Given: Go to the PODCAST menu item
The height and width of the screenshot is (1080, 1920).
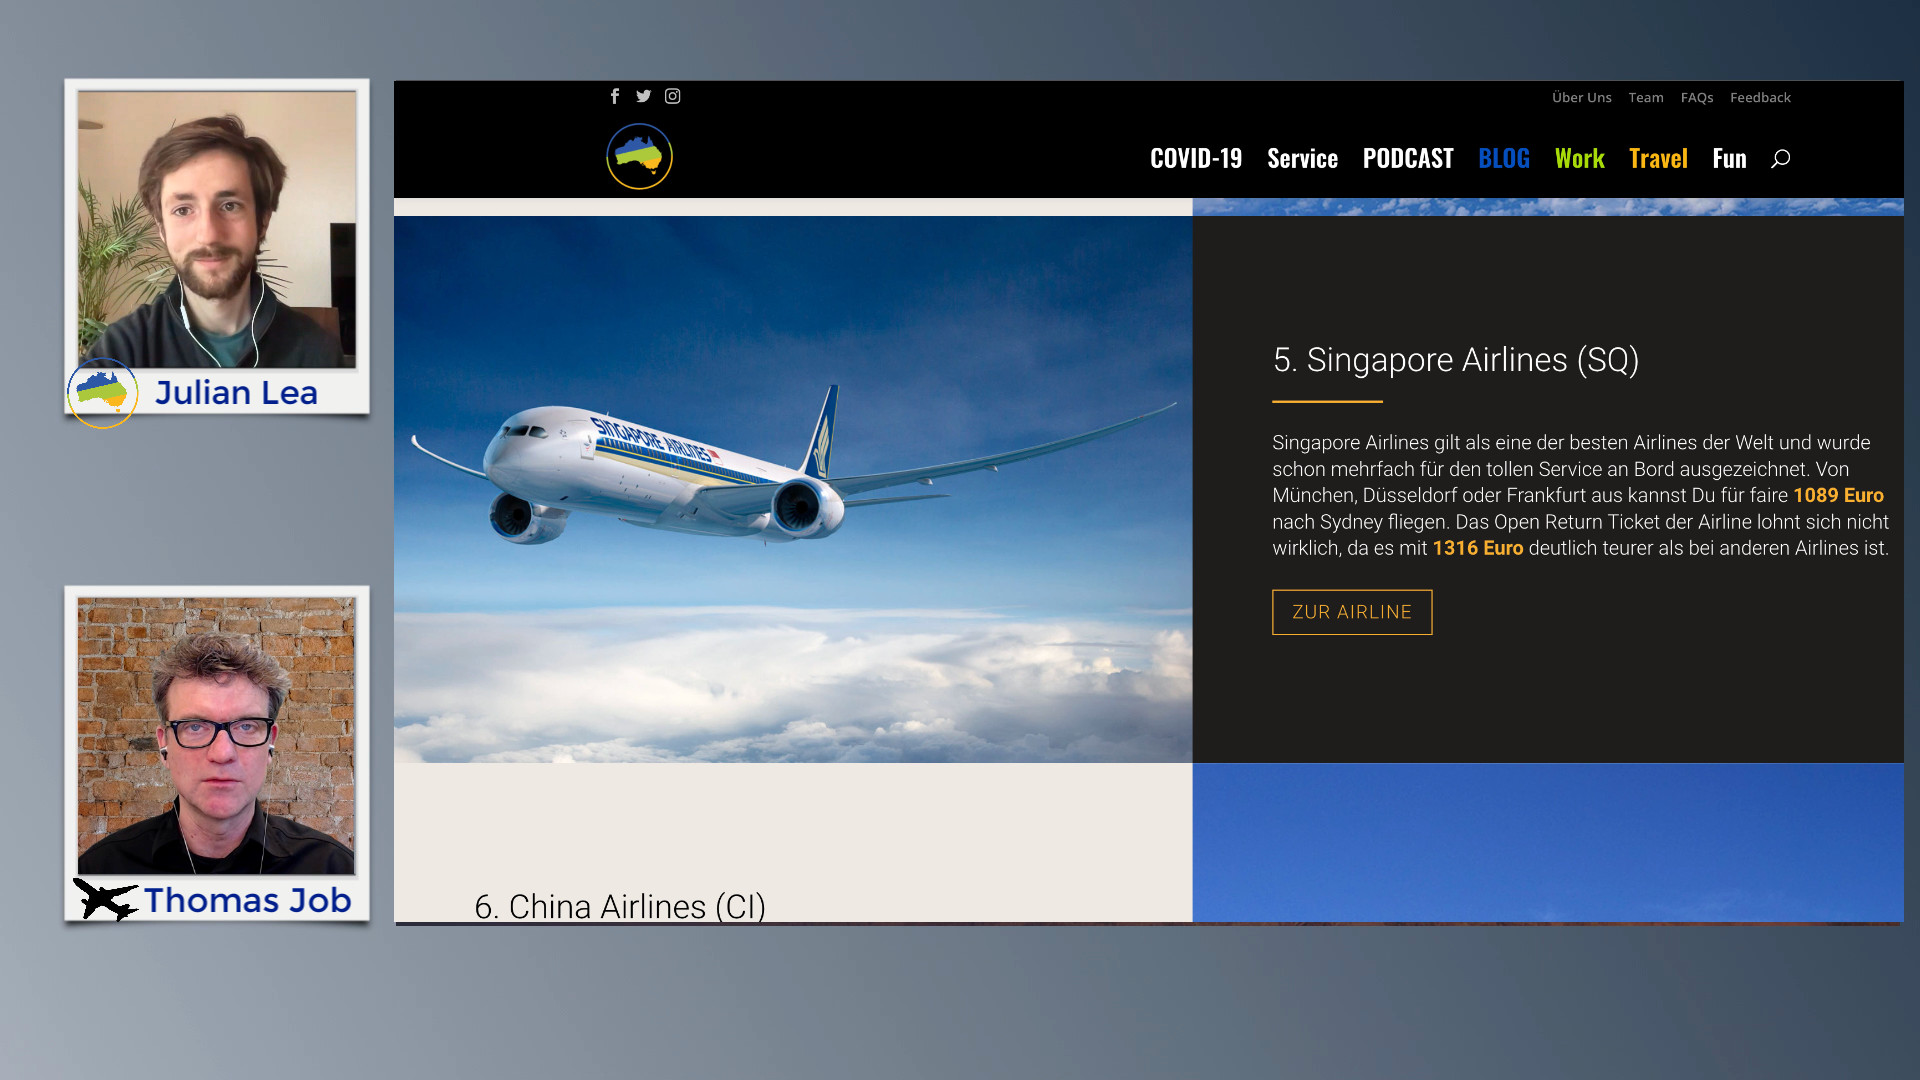Looking at the screenshot, I should point(1408,158).
